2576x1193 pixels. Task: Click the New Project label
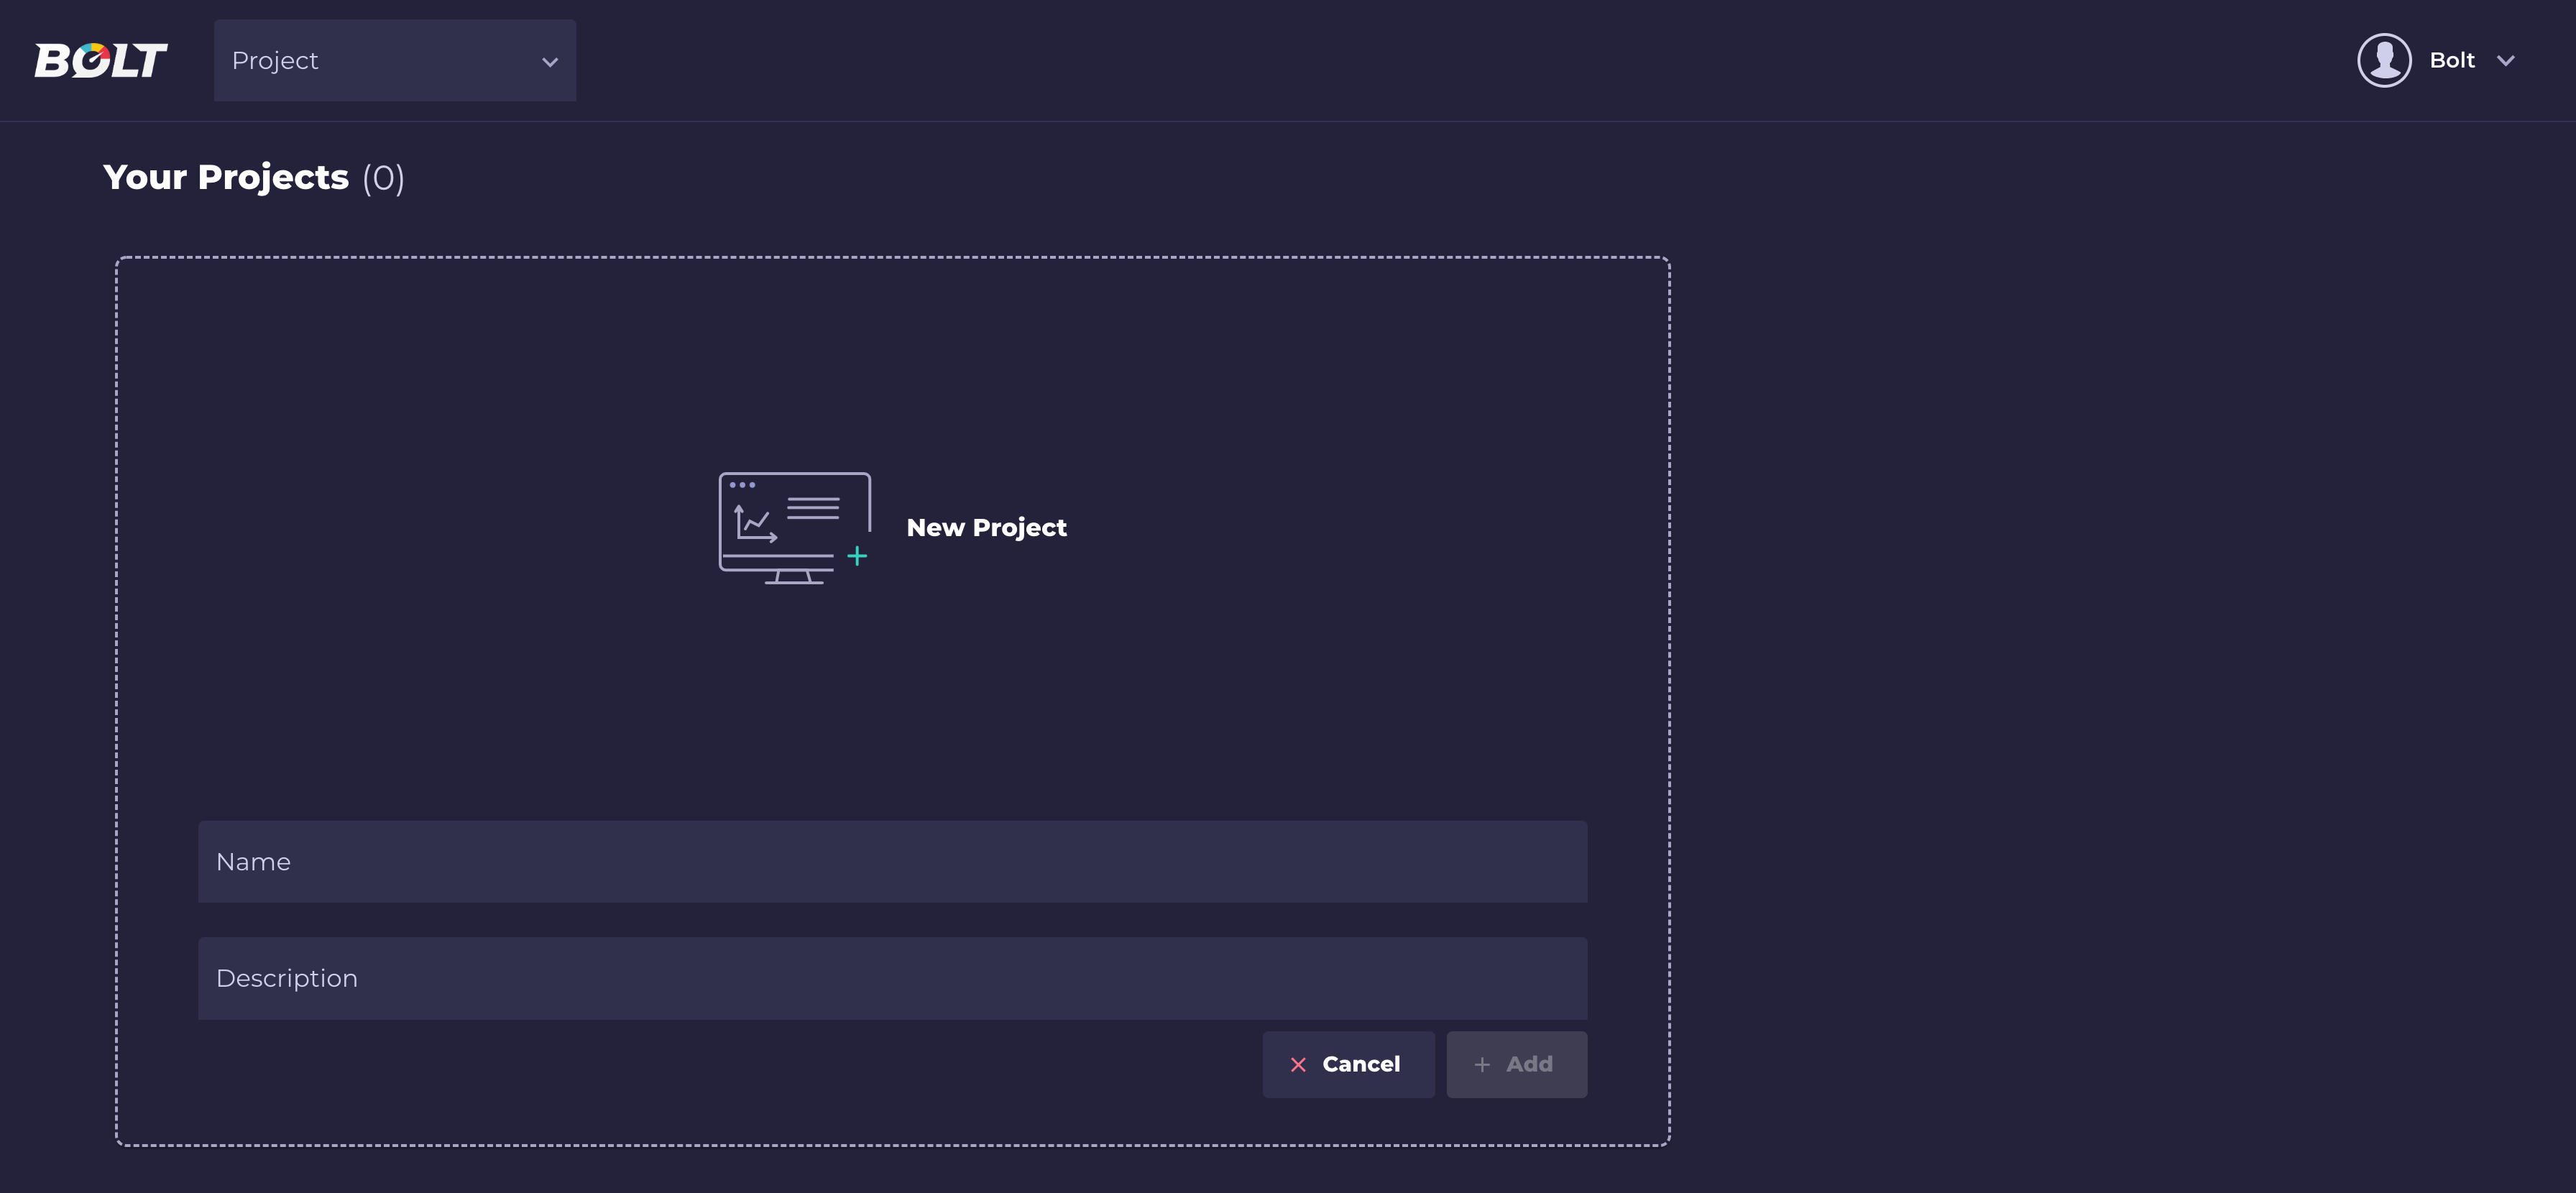(x=986, y=527)
